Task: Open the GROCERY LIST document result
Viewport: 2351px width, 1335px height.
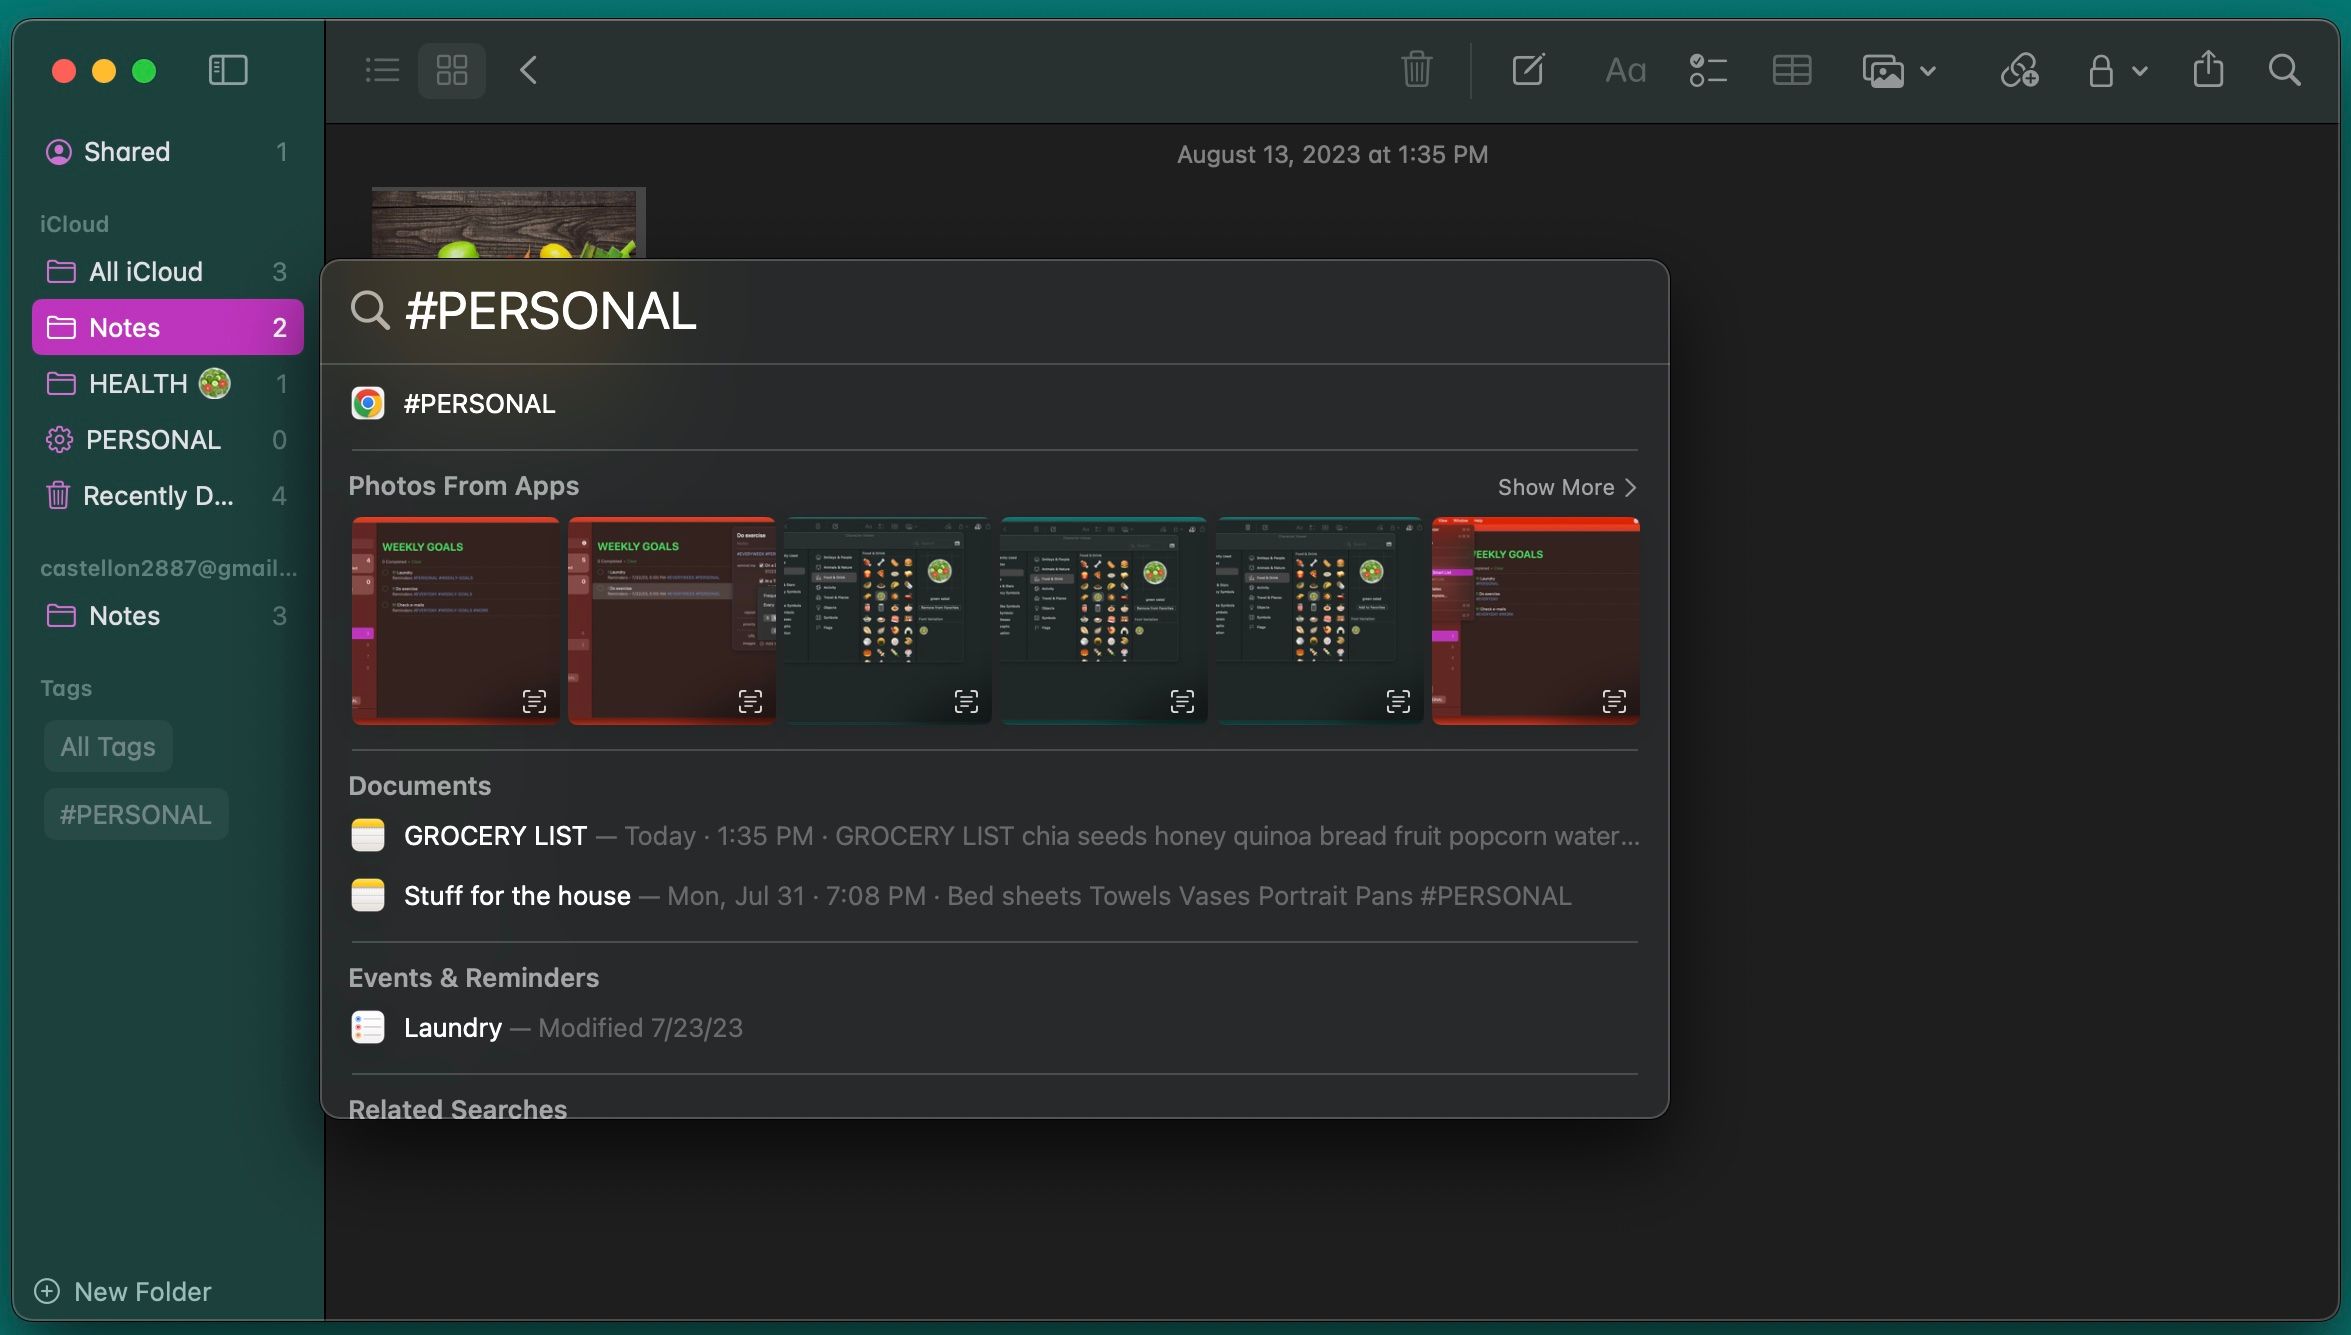Action: [x=494, y=836]
